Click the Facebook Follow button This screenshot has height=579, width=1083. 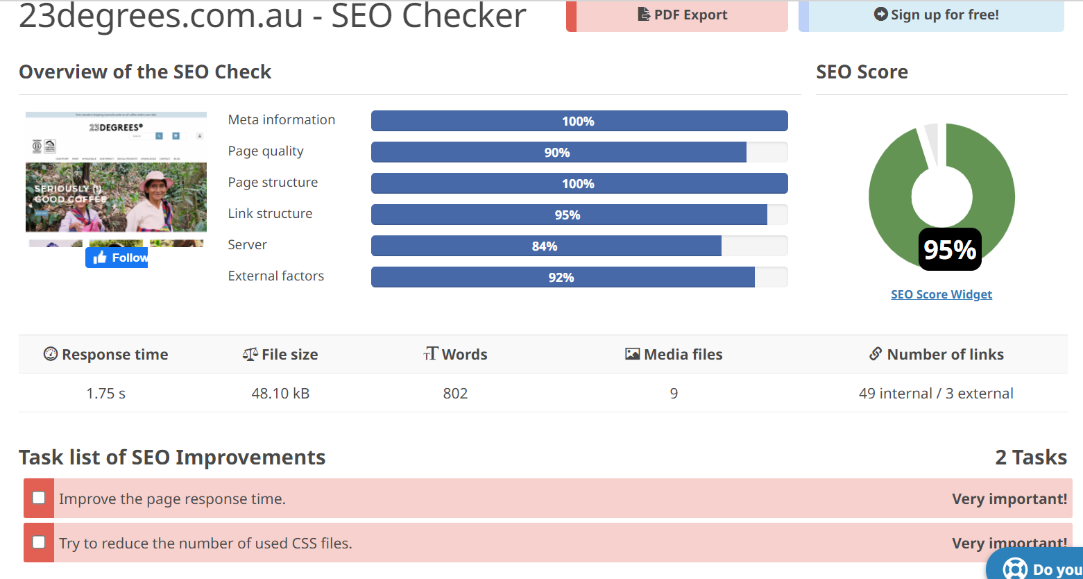click(x=117, y=258)
